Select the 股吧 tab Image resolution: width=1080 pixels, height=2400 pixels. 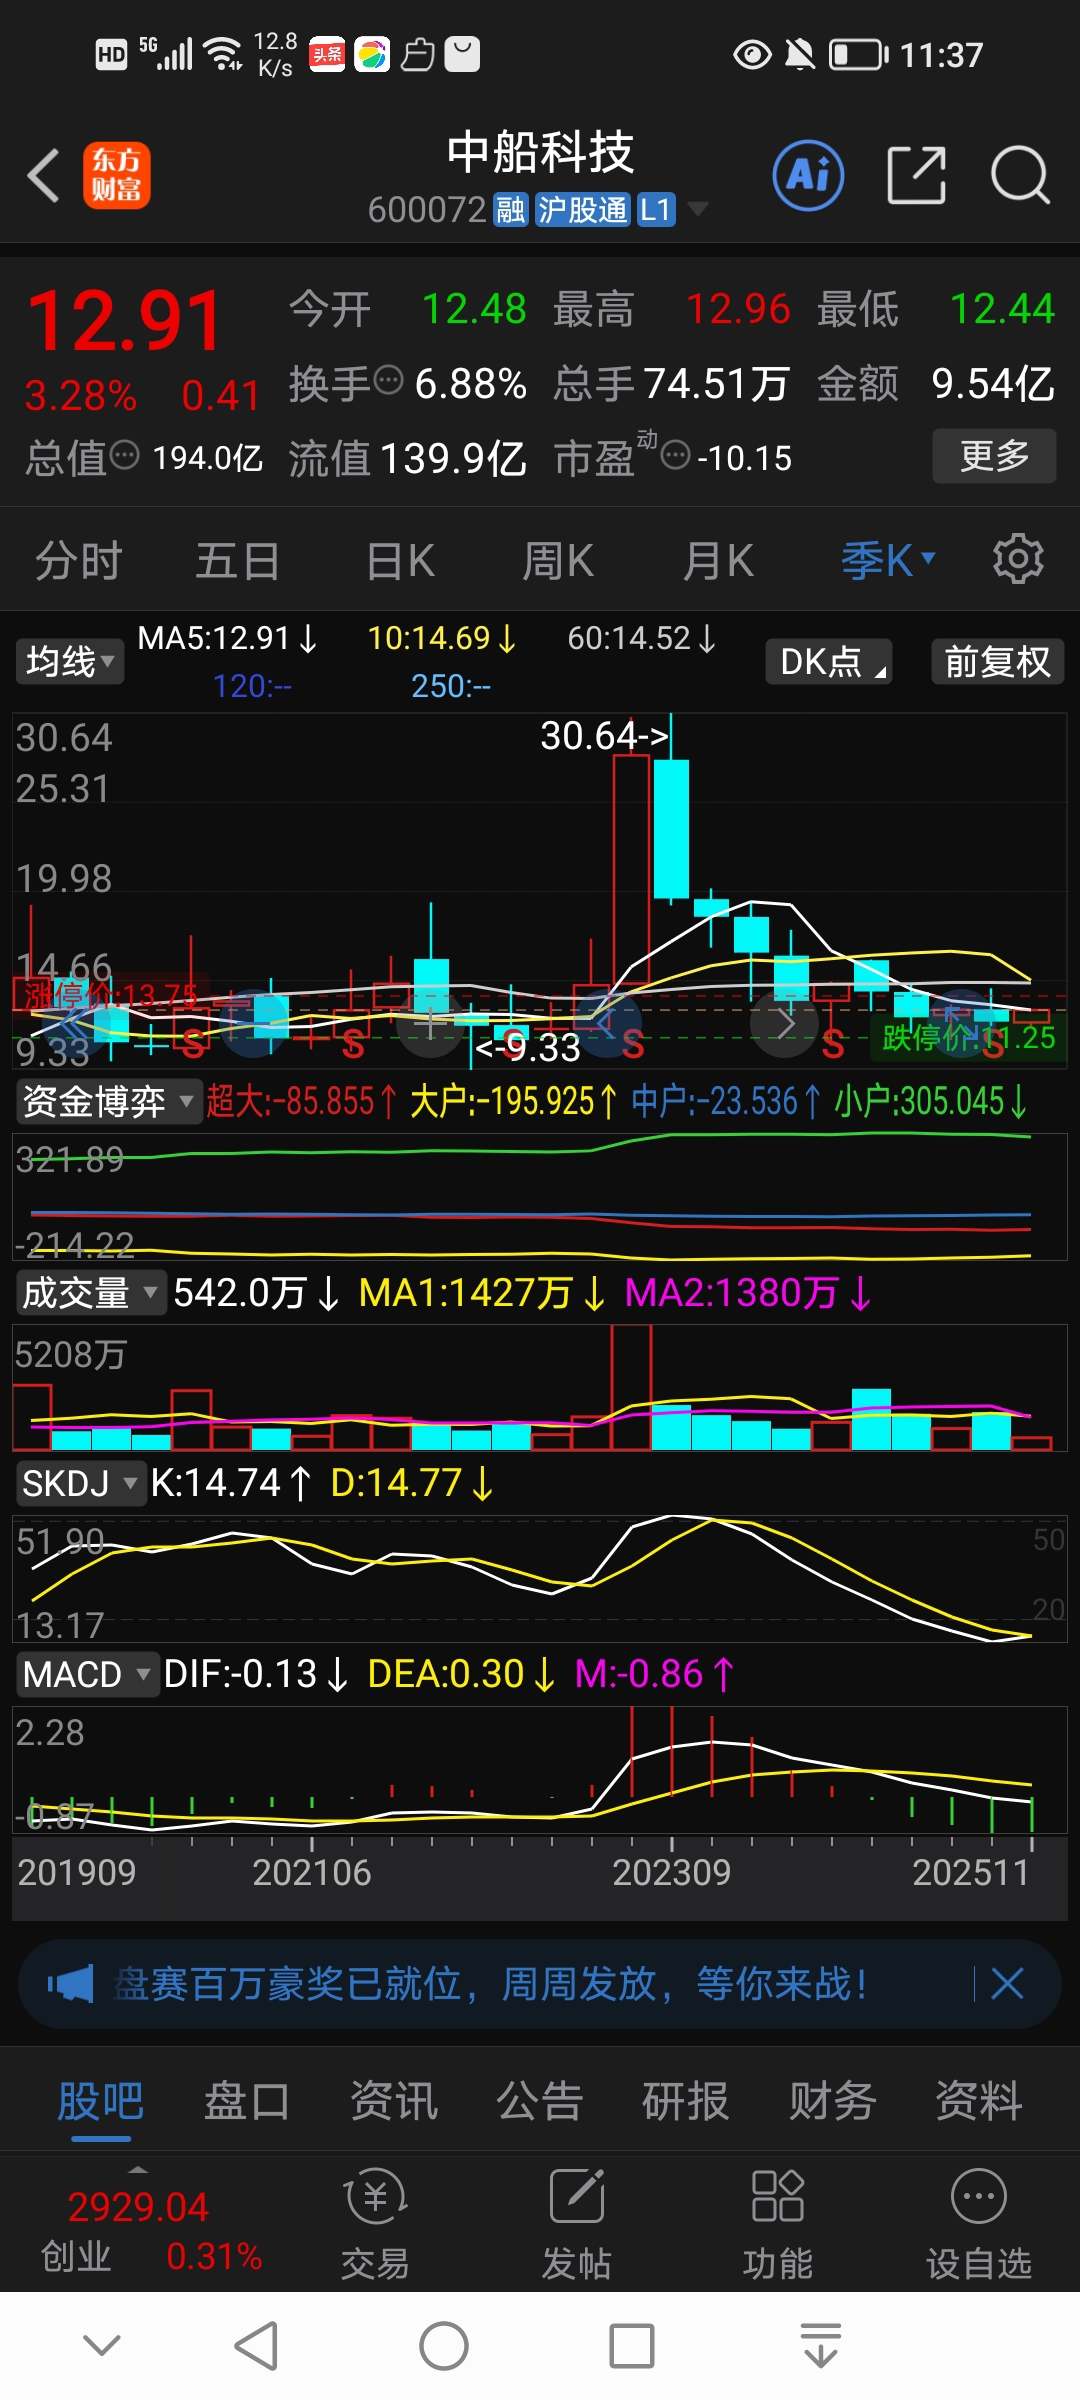tap(101, 2100)
